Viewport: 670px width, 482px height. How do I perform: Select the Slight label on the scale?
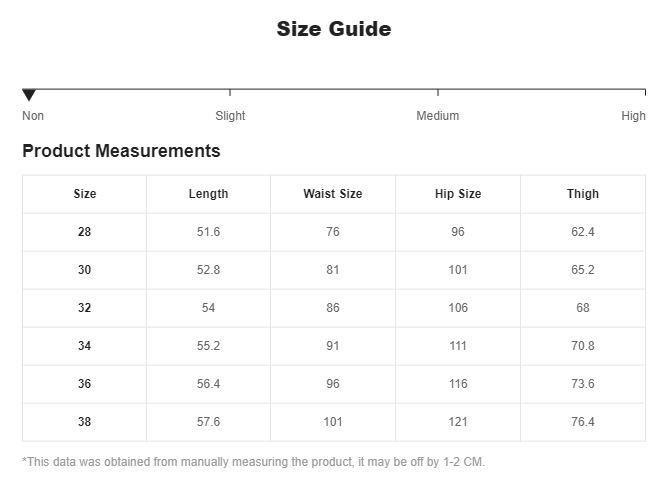click(230, 116)
